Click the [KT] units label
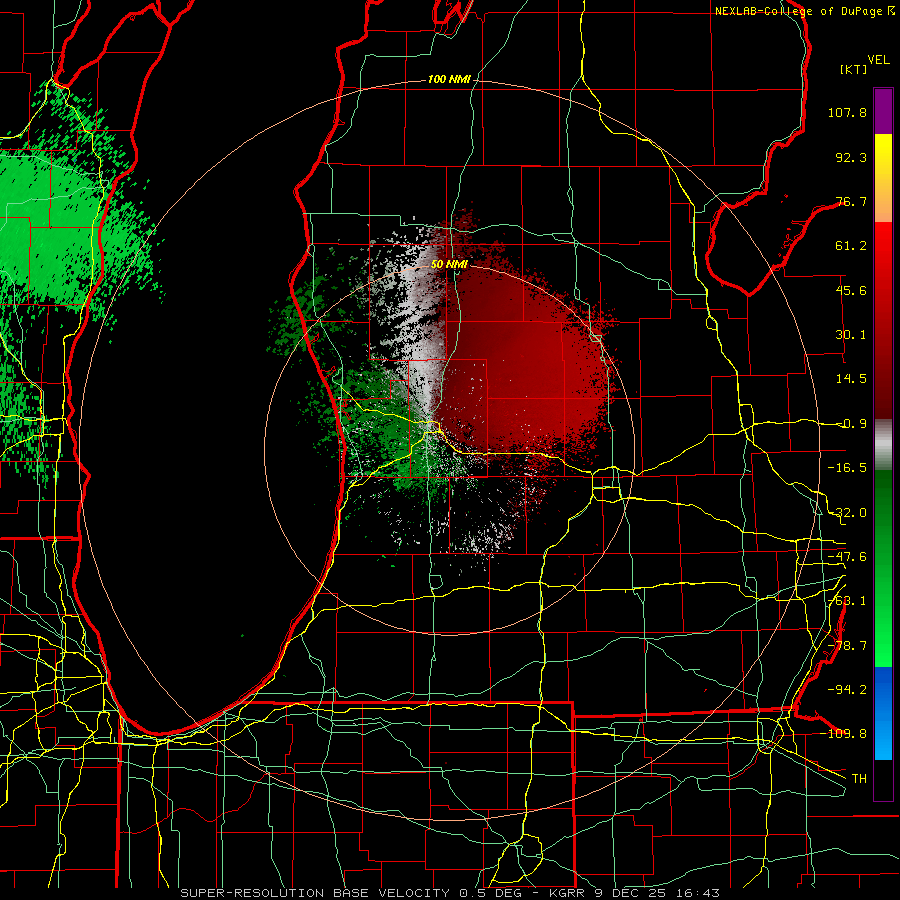Viewport: 900px width, 900px height. click(x=854, y=69)
